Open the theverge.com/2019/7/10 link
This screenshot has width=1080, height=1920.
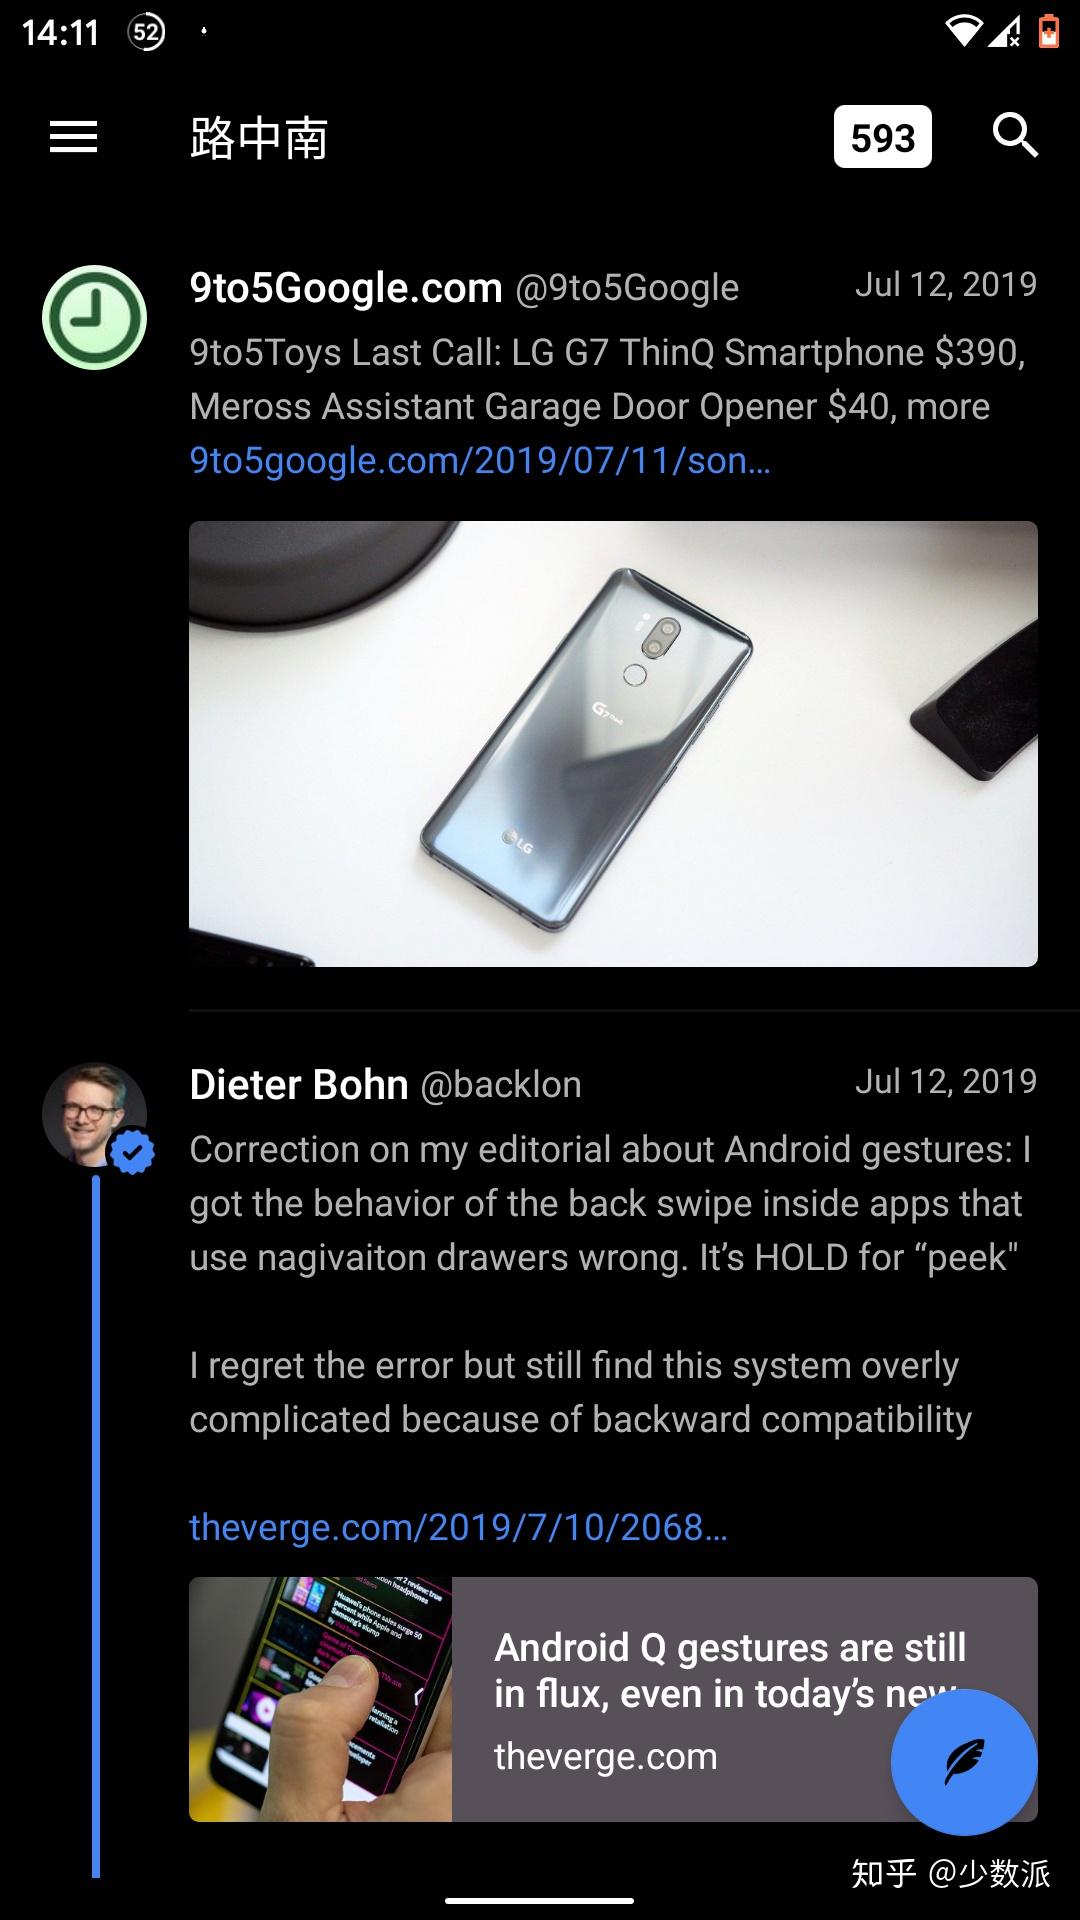(458, 1527)
